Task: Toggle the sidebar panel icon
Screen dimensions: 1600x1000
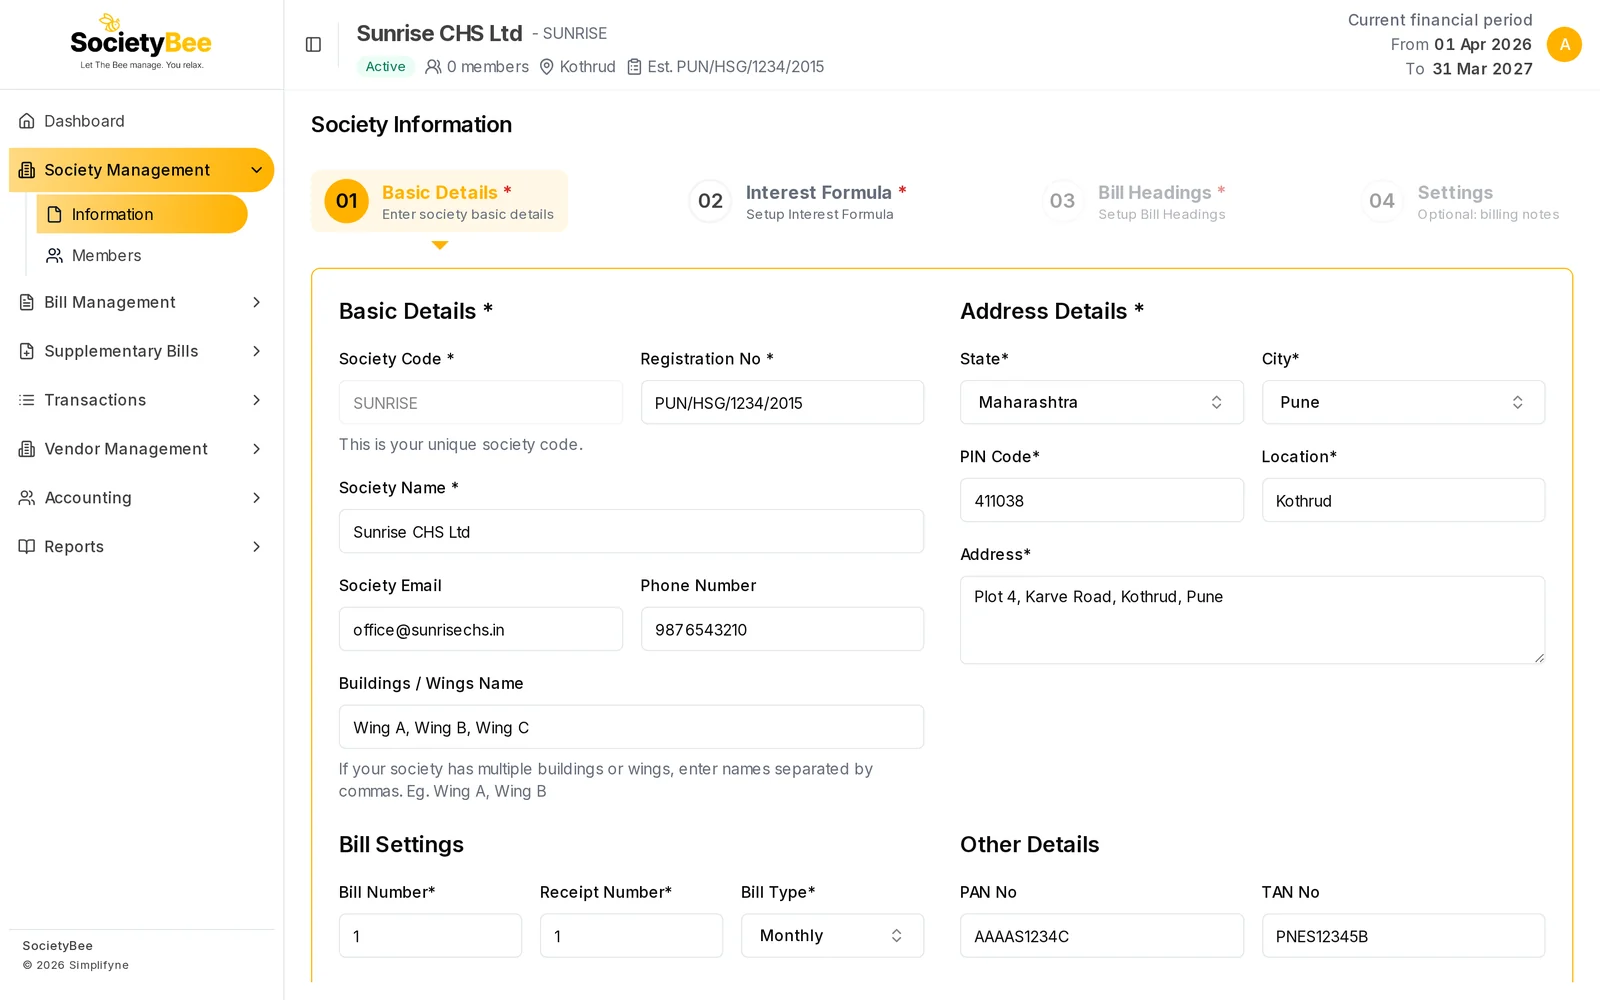Action: point(313,44)
